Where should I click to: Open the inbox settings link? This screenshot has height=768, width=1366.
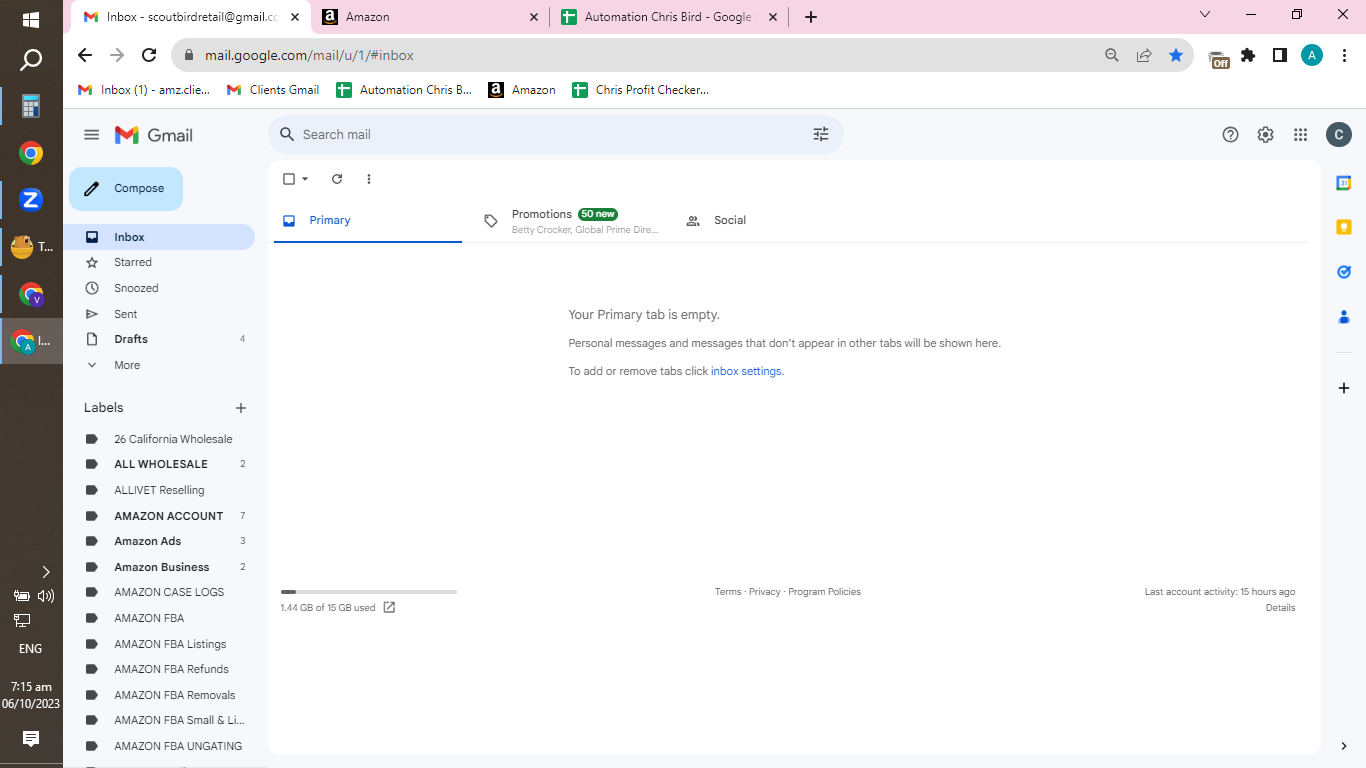click(746, 371)
